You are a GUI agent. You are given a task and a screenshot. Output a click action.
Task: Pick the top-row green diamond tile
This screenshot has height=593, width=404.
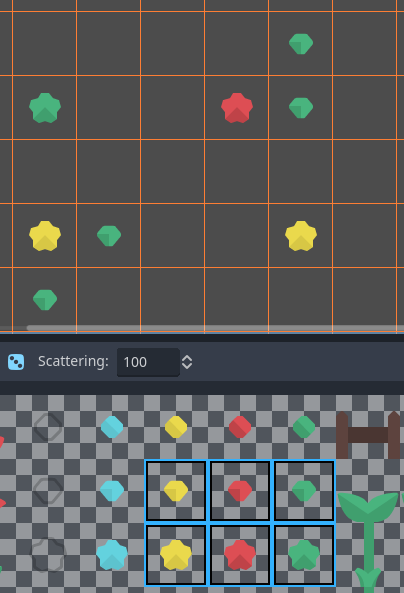point(304,427)
